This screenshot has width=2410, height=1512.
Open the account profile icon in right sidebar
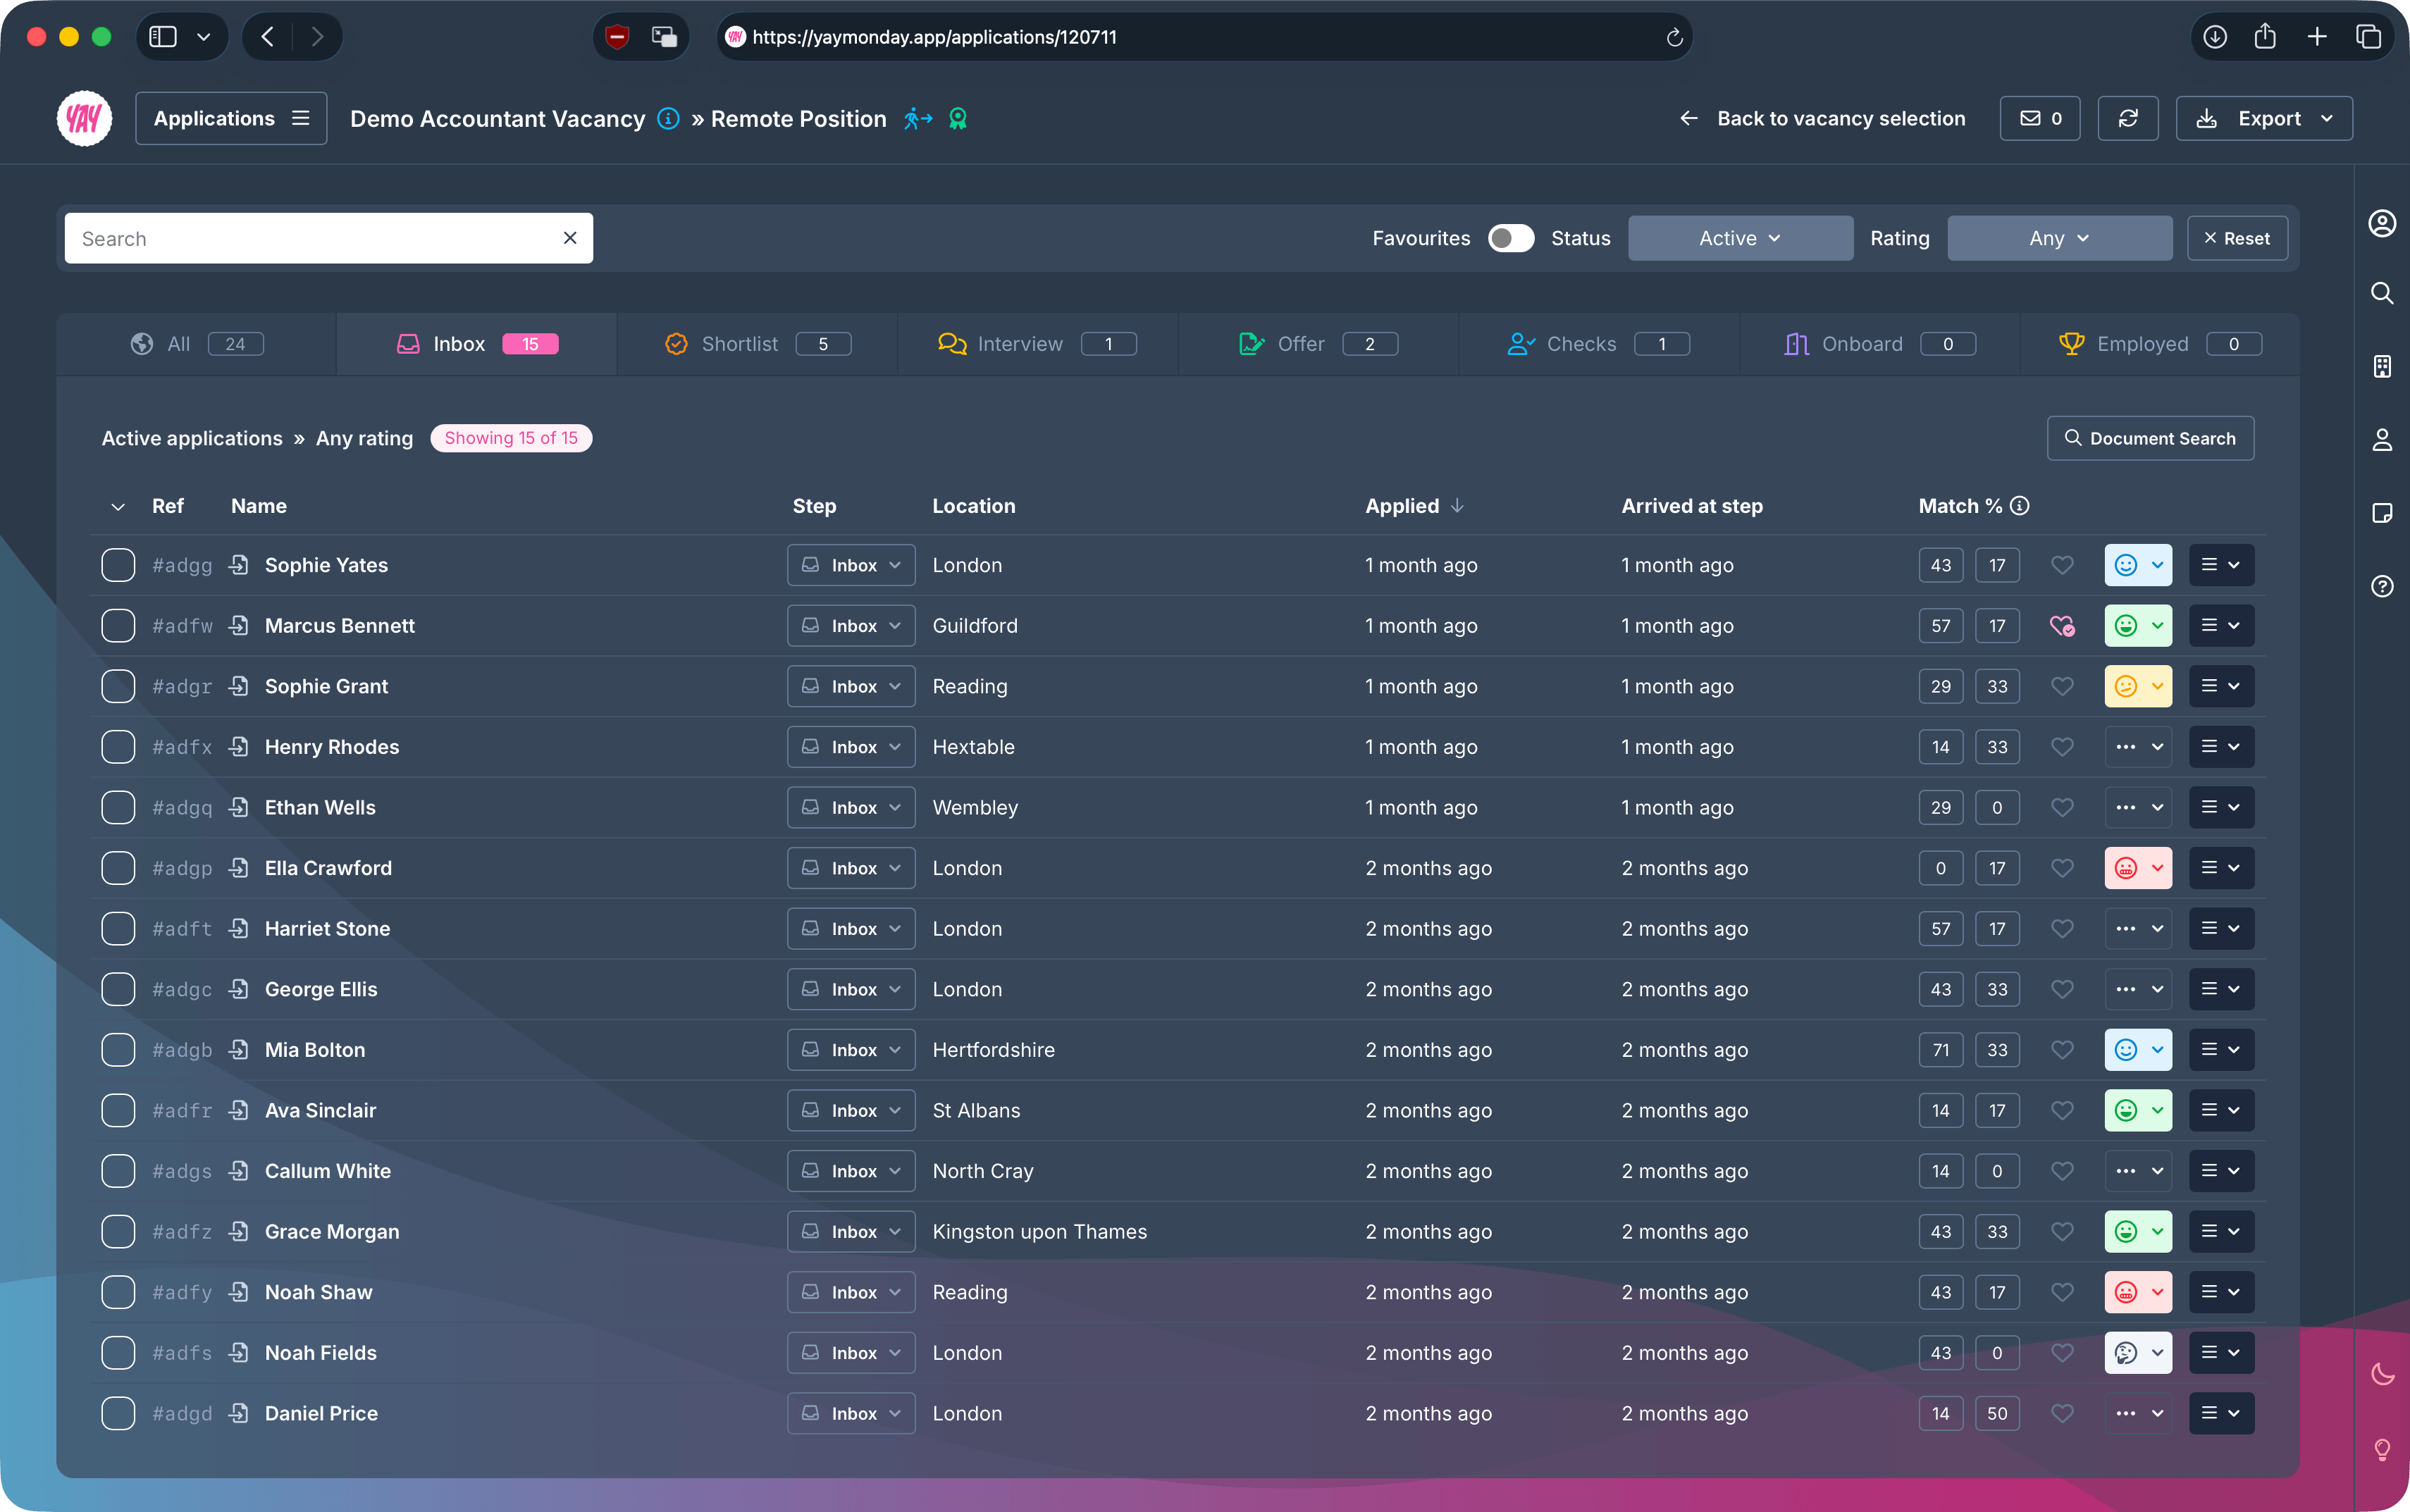point(2382,223)
